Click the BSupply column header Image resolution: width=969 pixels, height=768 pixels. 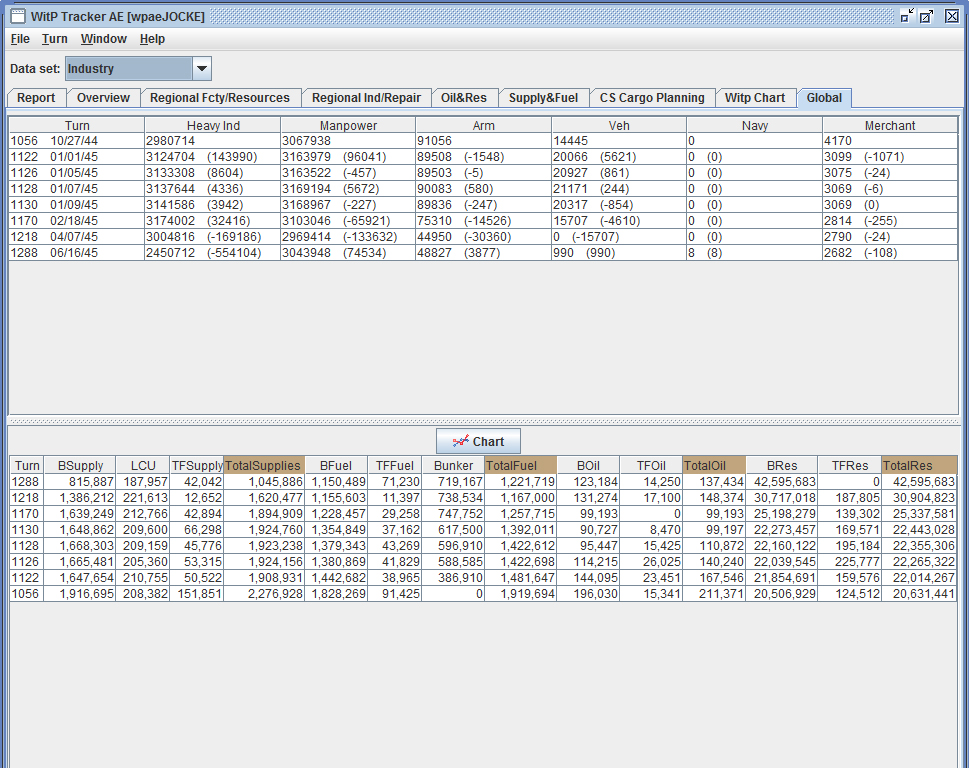point(80,465)
